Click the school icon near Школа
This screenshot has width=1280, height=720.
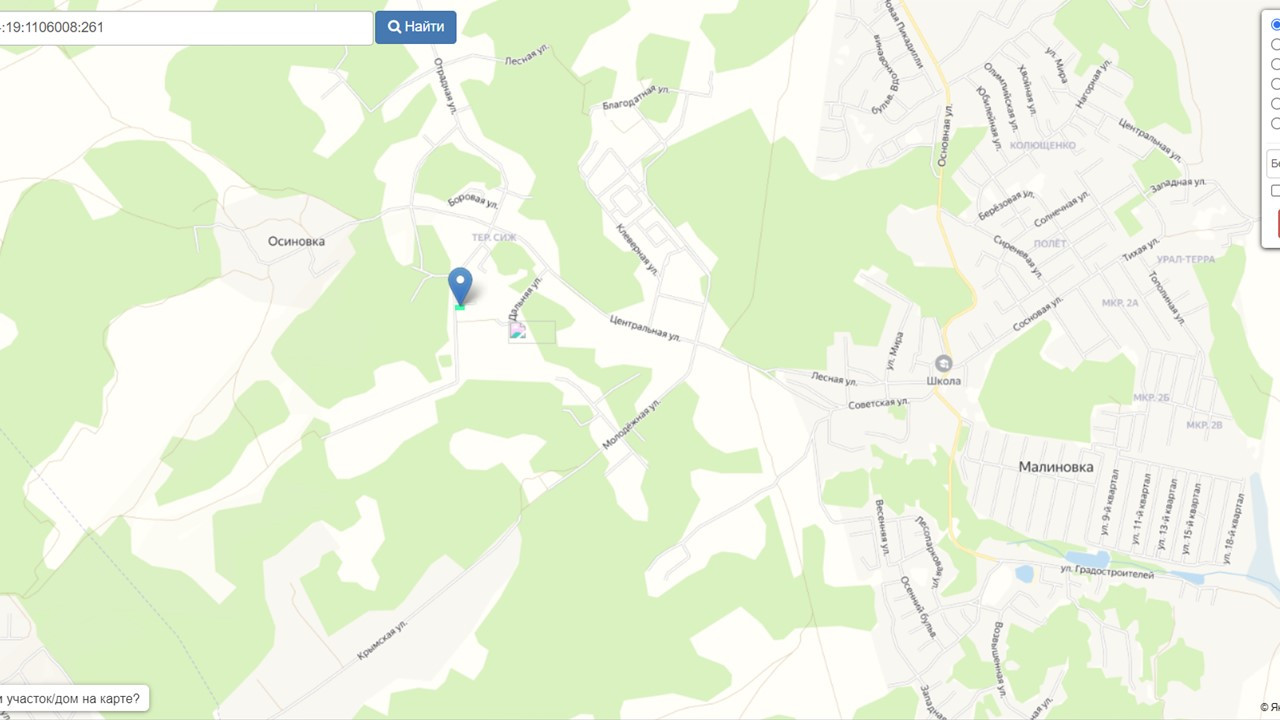coord(943,363)
